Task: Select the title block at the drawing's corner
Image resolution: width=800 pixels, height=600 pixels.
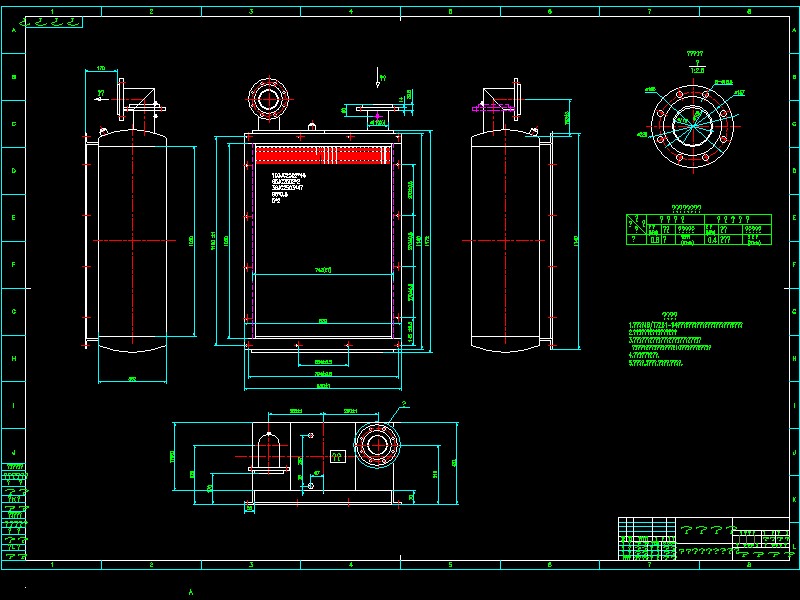Action: (x=704, y=538)
